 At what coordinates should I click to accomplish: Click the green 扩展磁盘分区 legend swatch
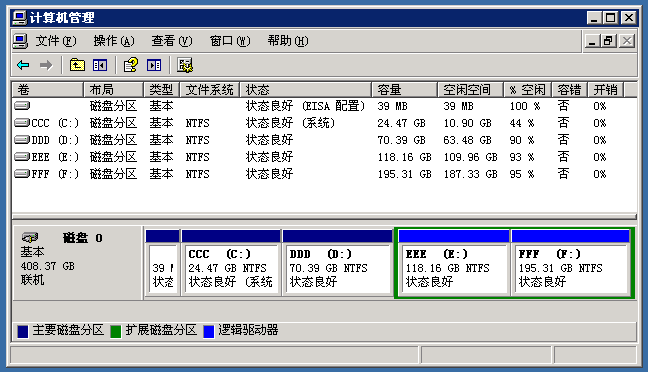pos(116,331)
